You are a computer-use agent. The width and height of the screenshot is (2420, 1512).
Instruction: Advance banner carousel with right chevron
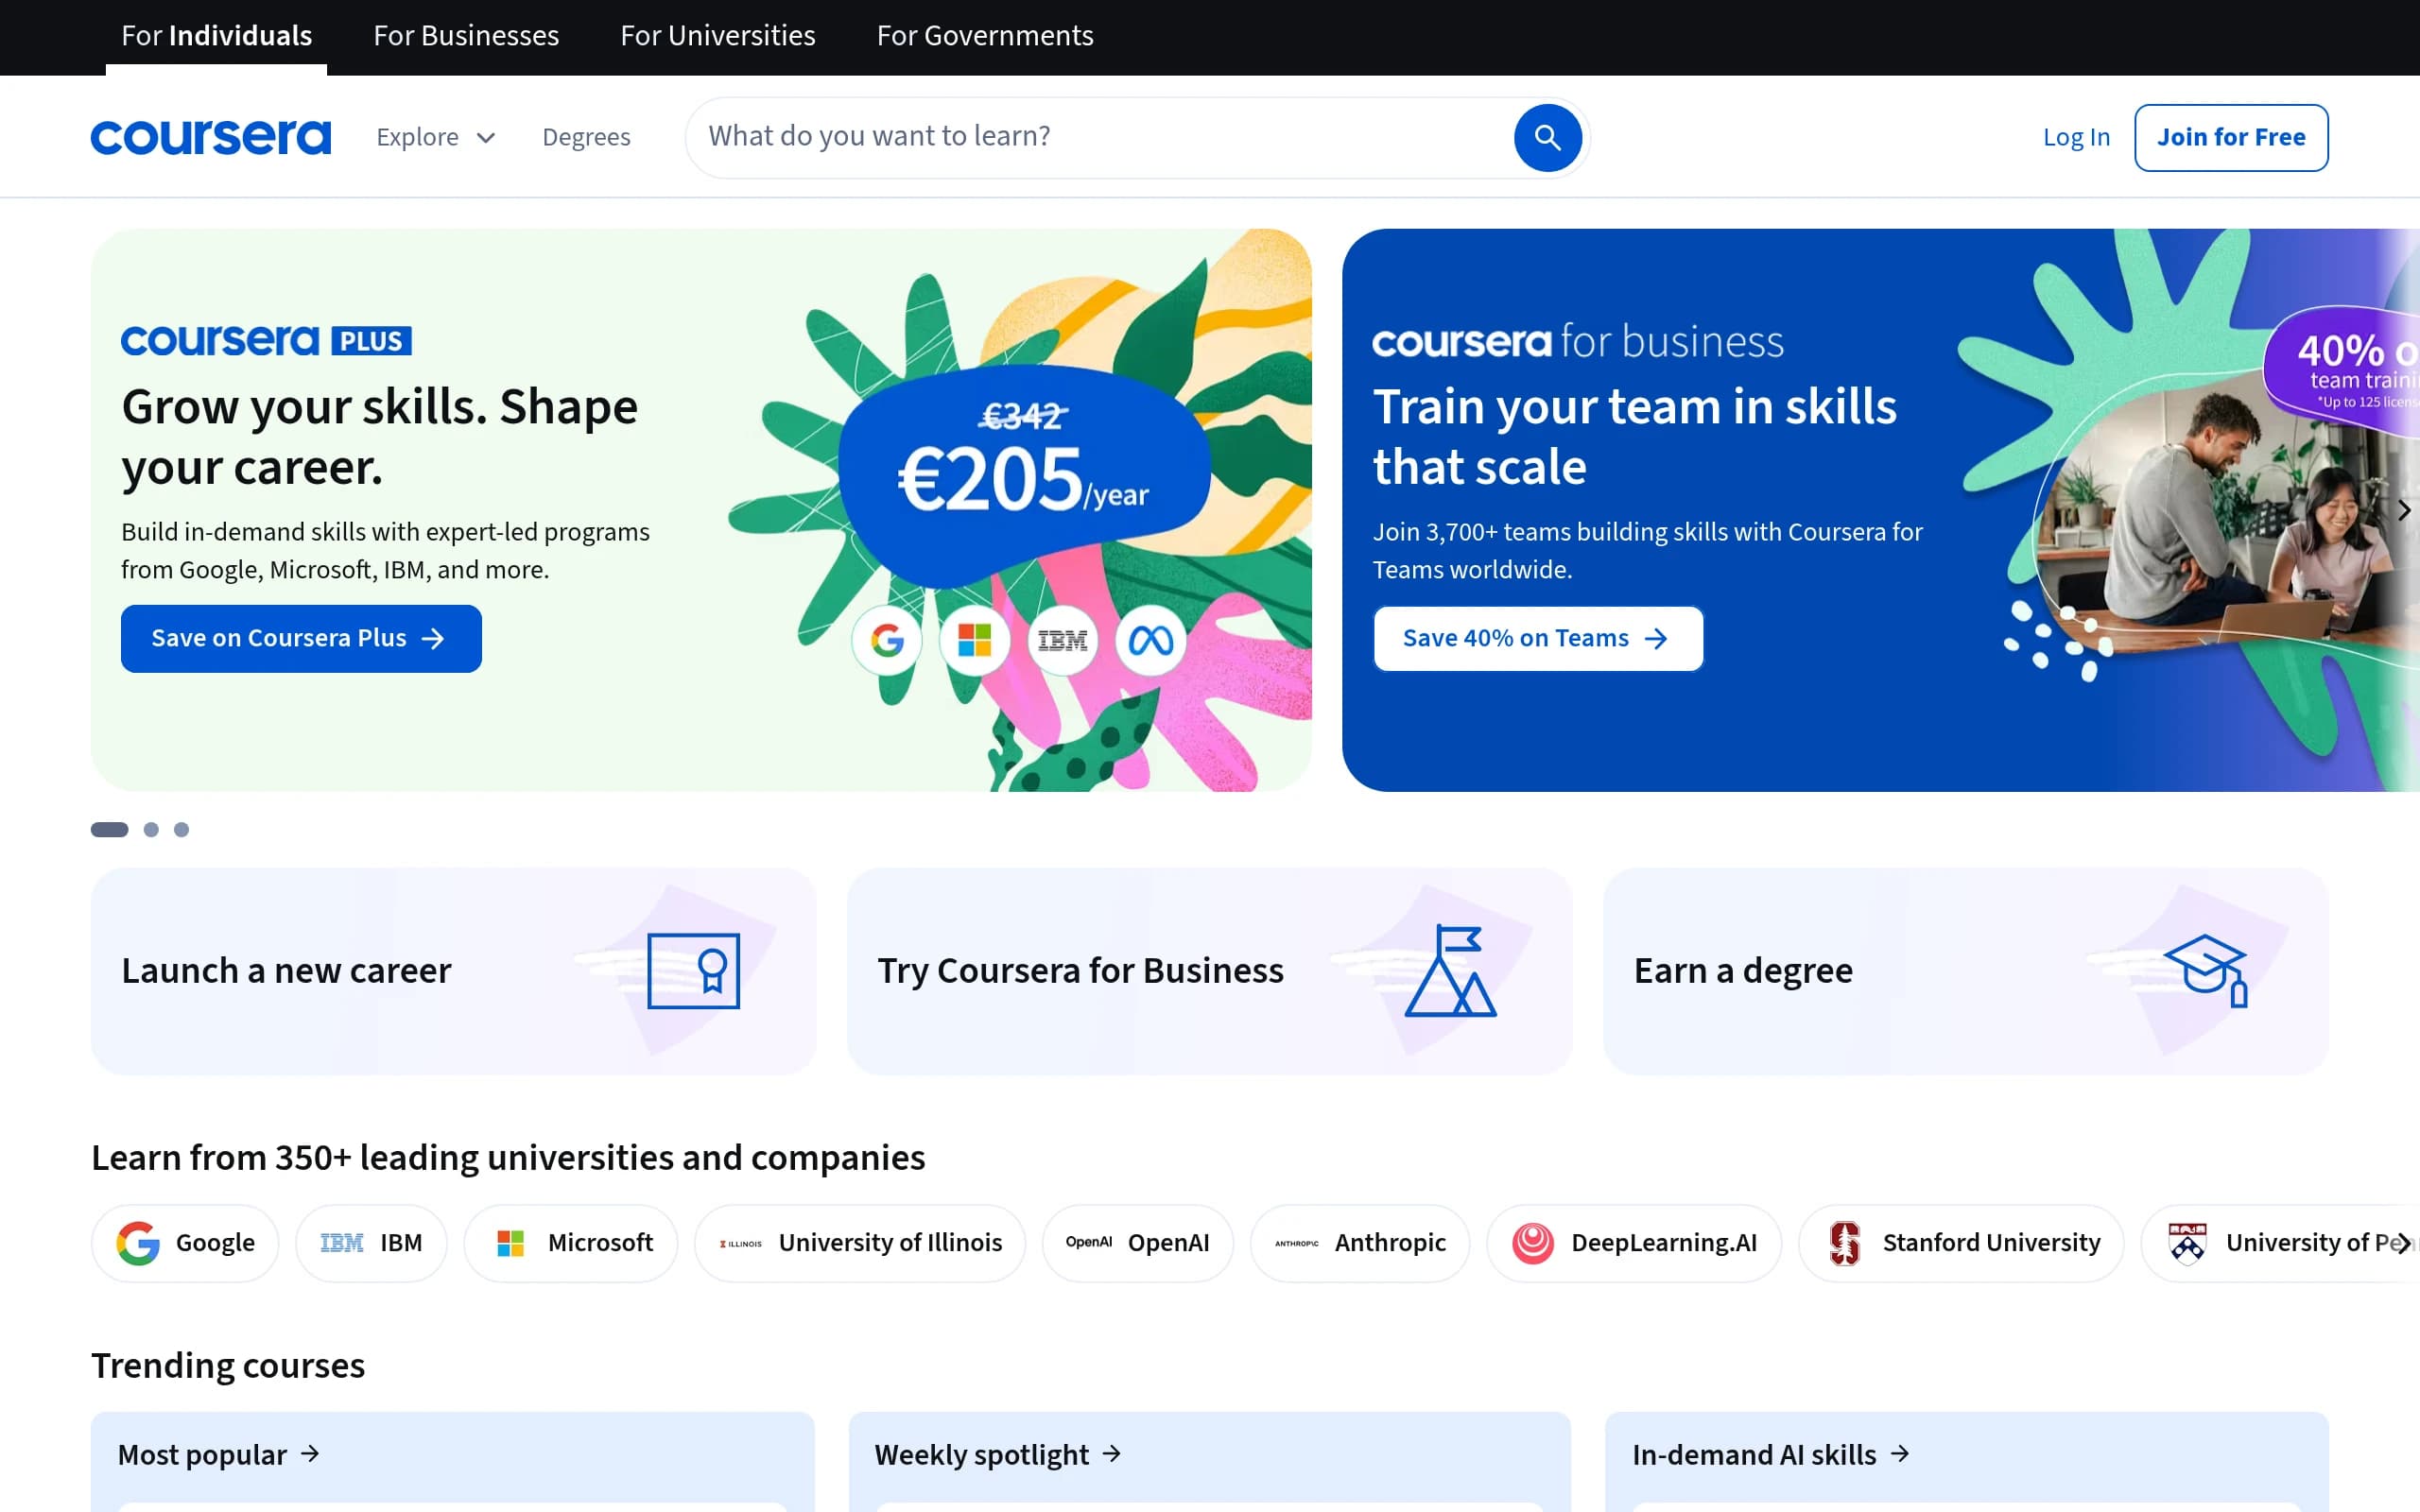2403,510
